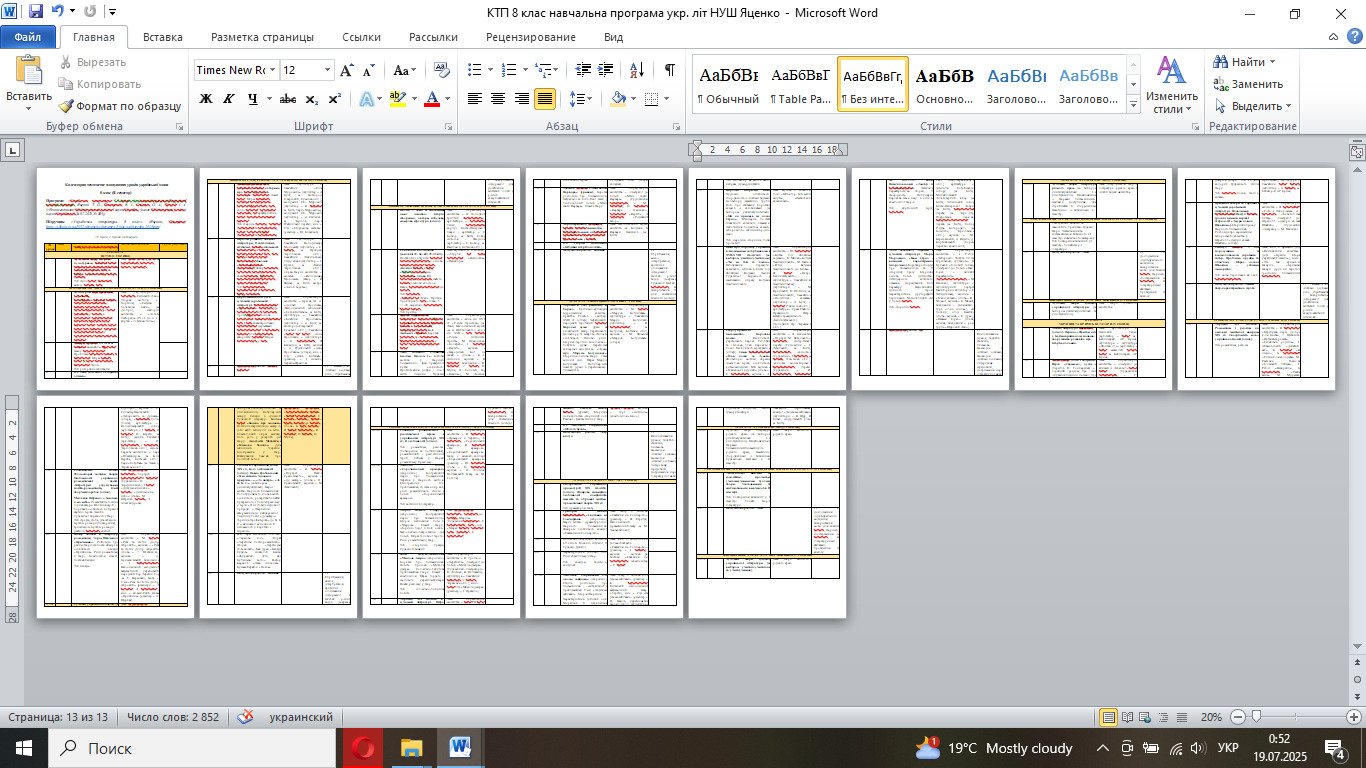Toggle strikethrough formatting (abc)
1366x768 pixels.
click(x=288, y=99)
